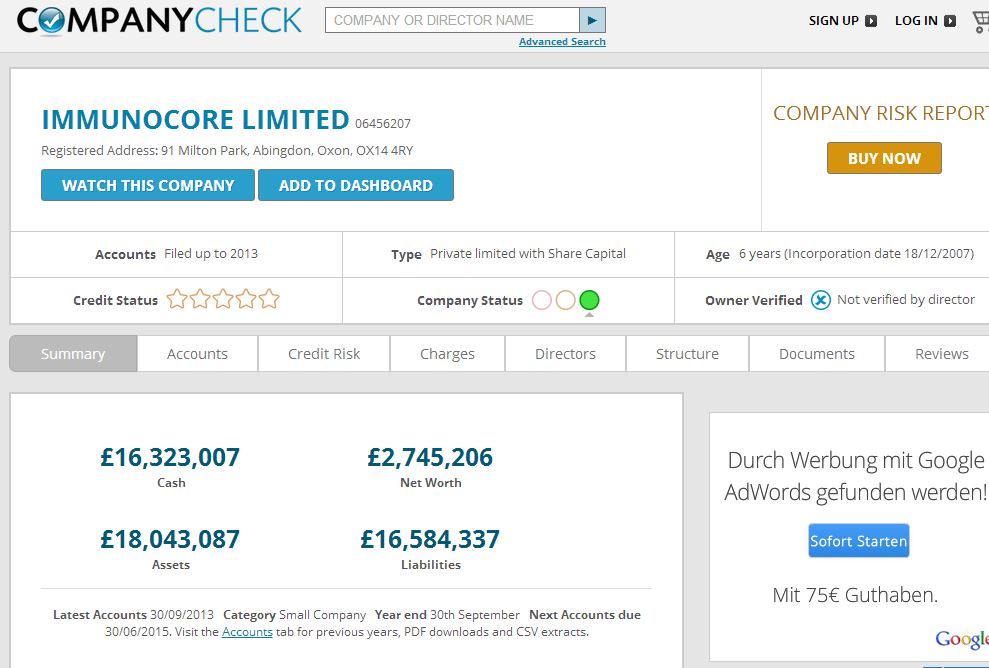Image resolution: width=989 pixels, height=668 pixels.
Task: Open the Advanced Search link
Action: coord(562,42)
